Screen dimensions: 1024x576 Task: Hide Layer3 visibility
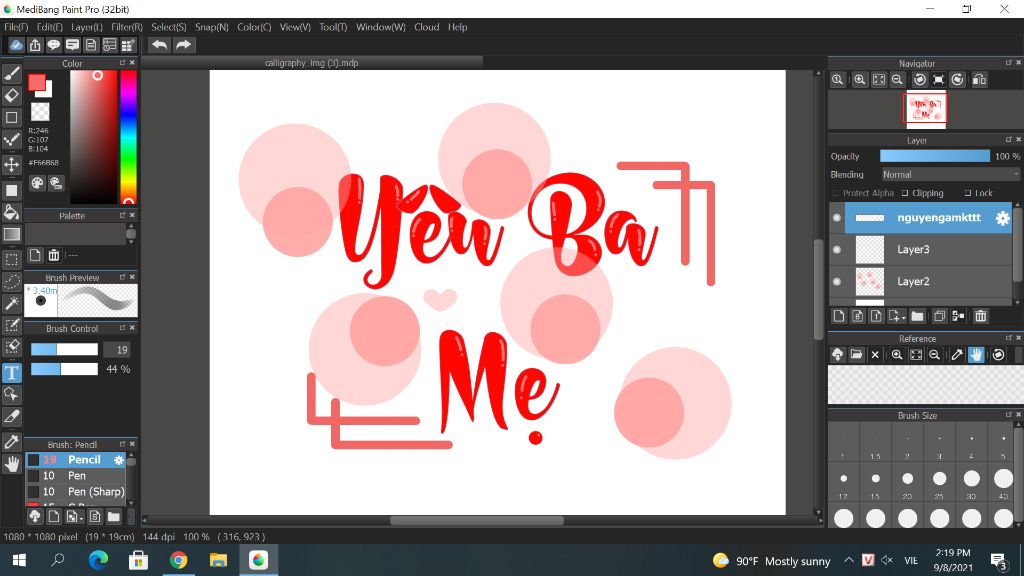click(837, 249)
